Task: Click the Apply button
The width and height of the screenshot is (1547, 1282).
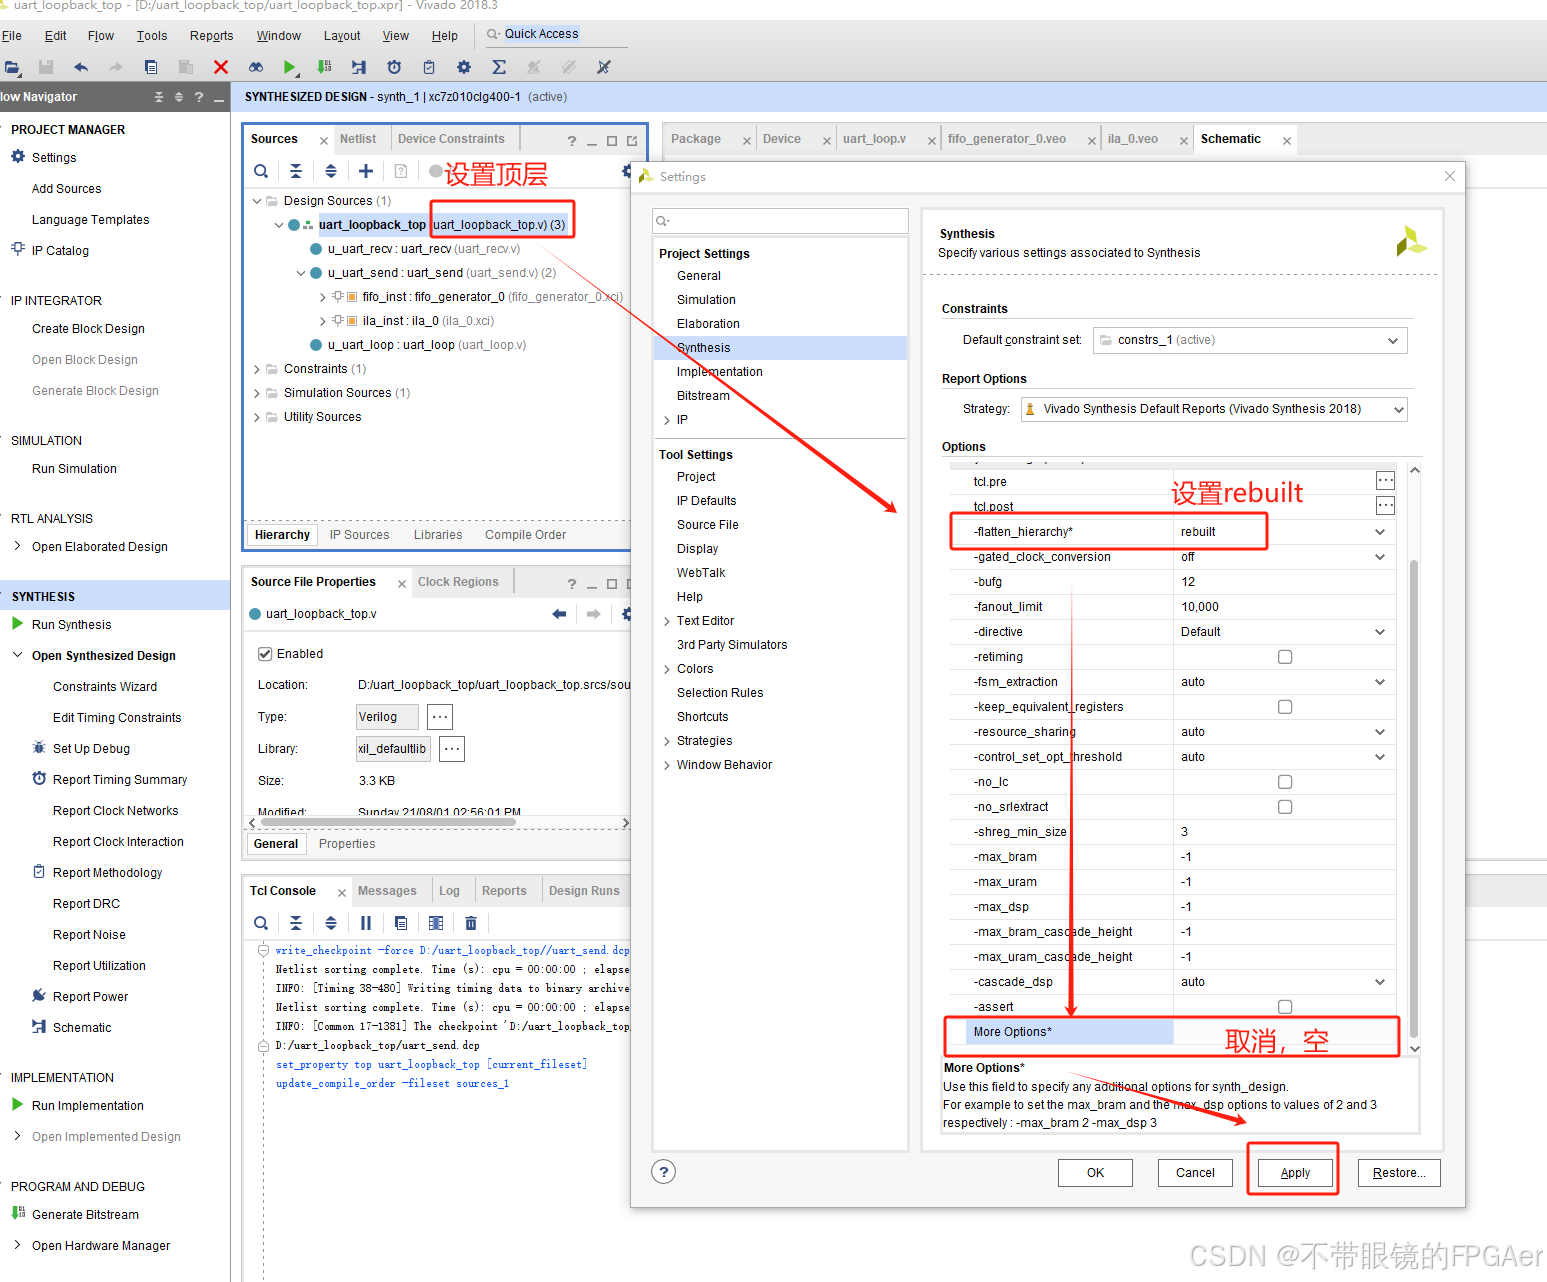Action: tap(1295, 1173)
